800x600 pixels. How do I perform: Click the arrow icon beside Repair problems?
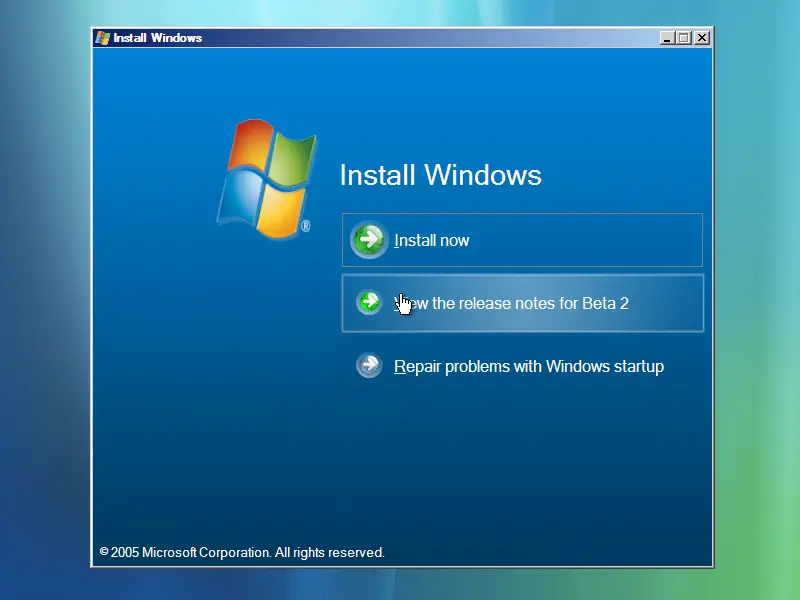point(369,365)
